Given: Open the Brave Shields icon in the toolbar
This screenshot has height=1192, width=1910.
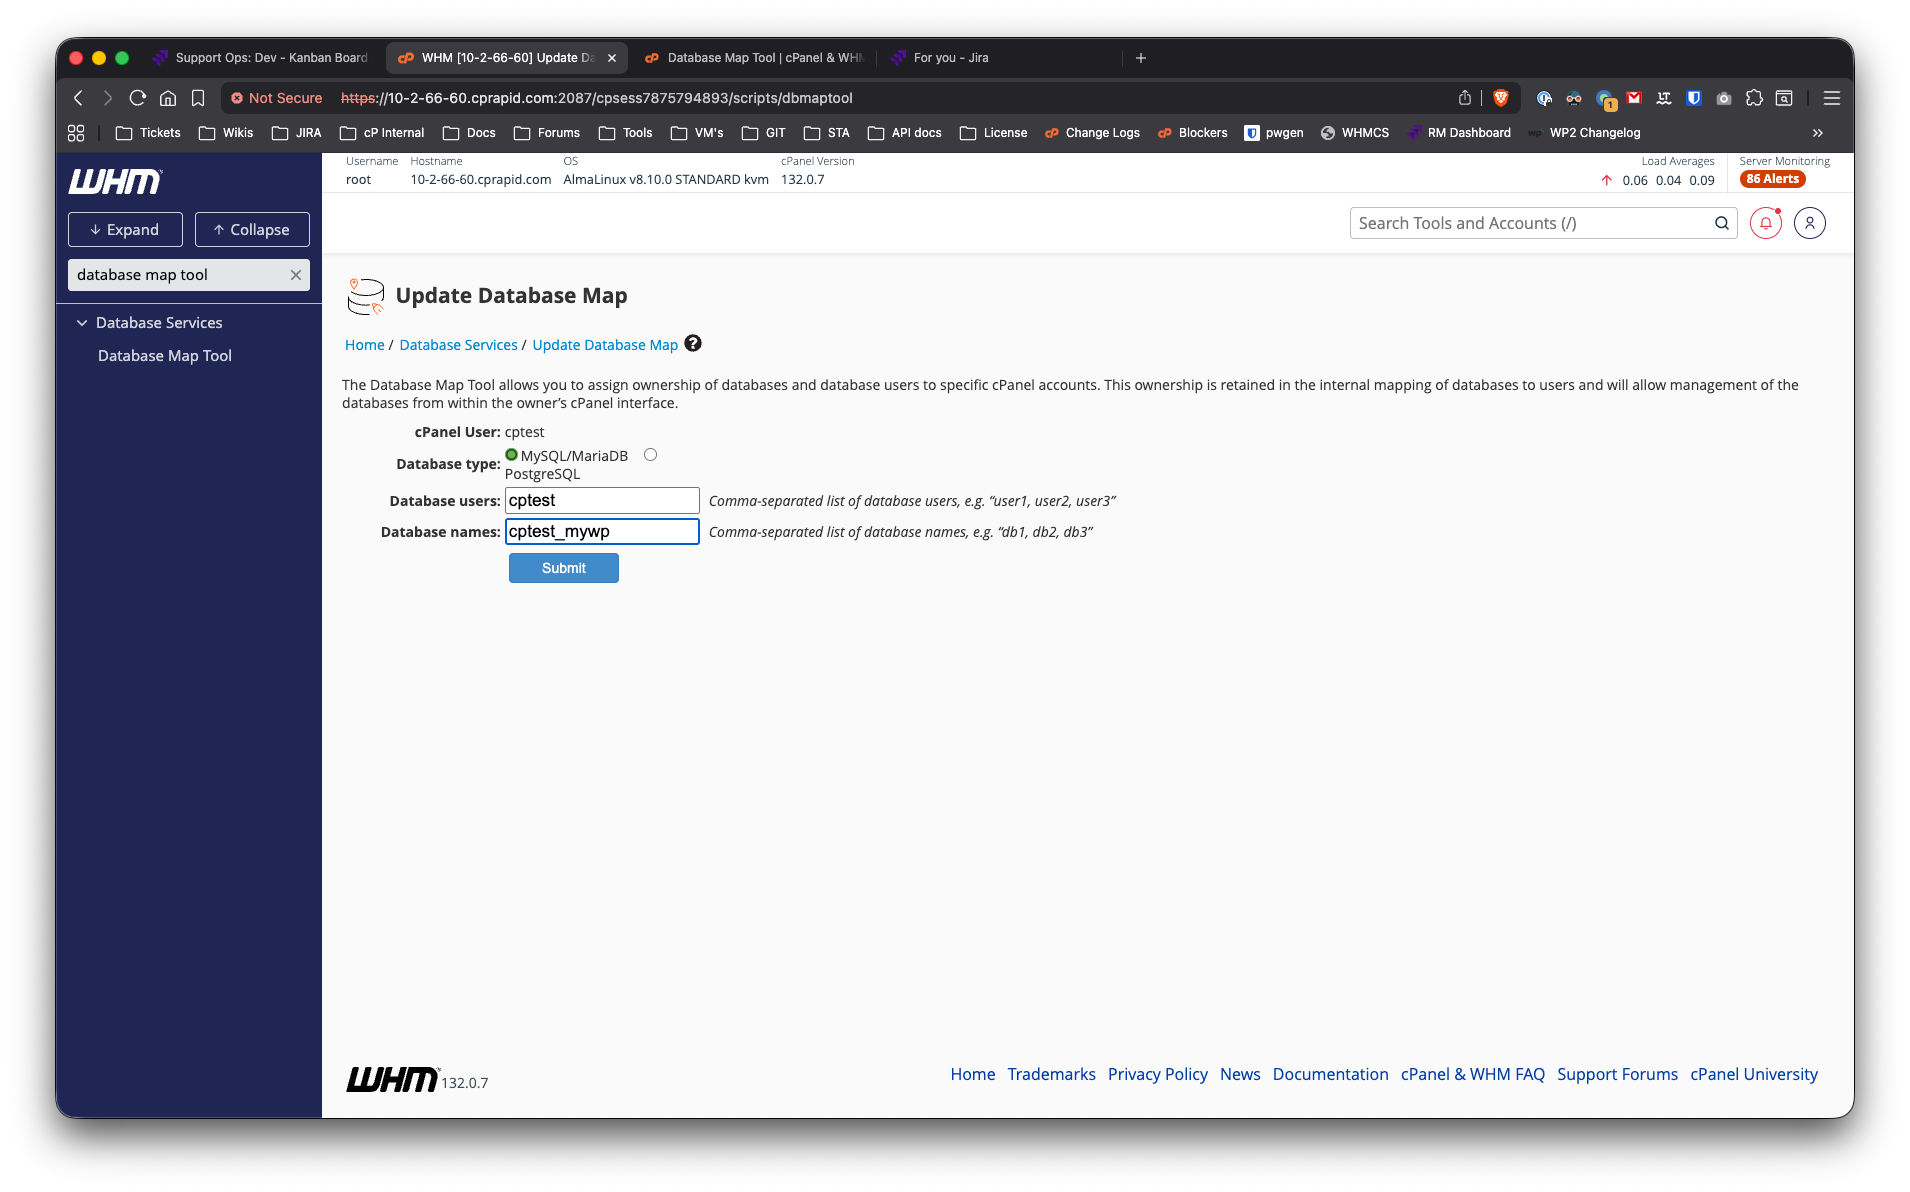Looking at the screenshot, I should click(x=1500, y=98).
